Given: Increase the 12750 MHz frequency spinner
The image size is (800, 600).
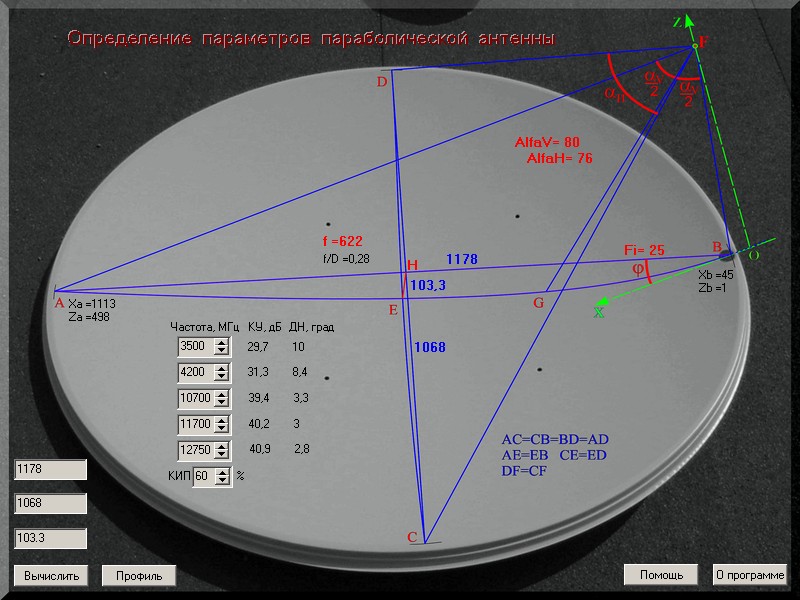Looking at the screenshot, I should tap(221, 446).
